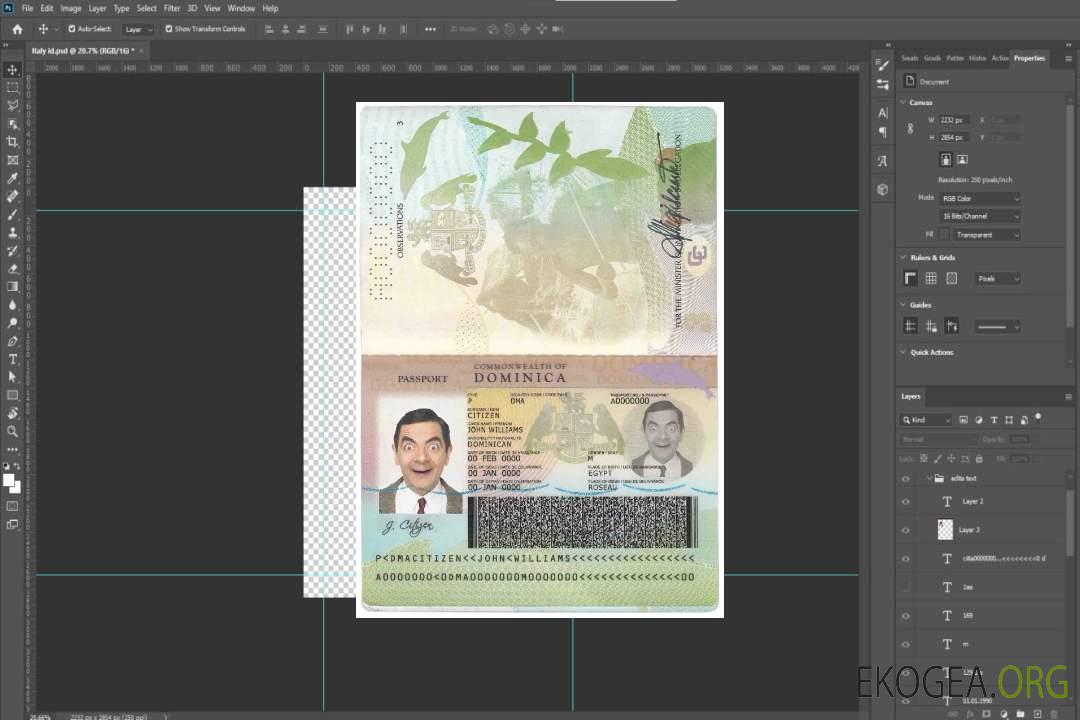
Task: Open the guide line style dropdown
Action: pos(998,327)
